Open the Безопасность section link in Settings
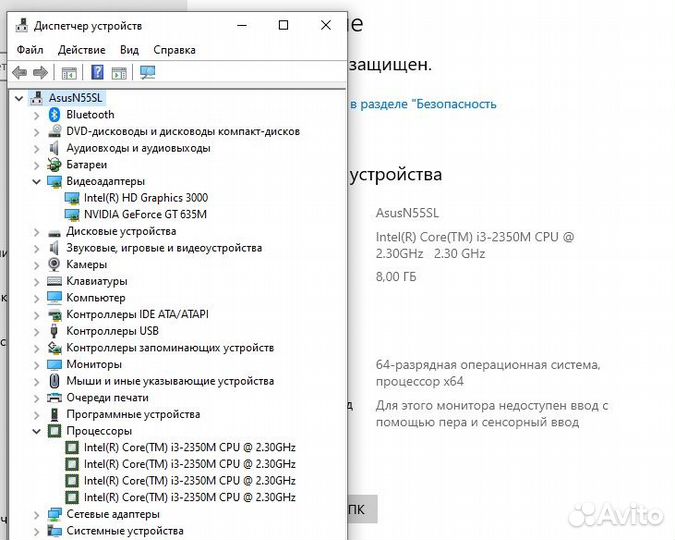This screenshot has width=675, height=540. tap(423, 104)
